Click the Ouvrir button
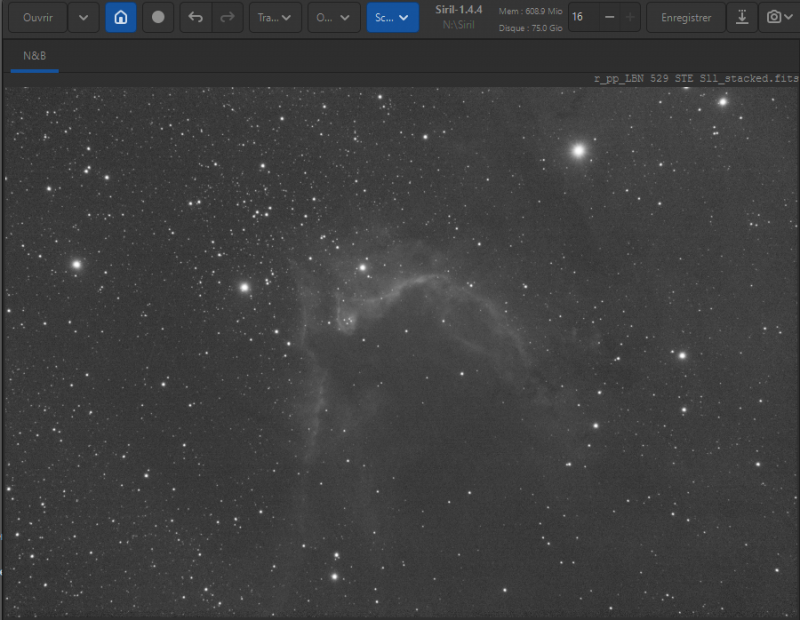800x620 pixels. pos(38,17)
